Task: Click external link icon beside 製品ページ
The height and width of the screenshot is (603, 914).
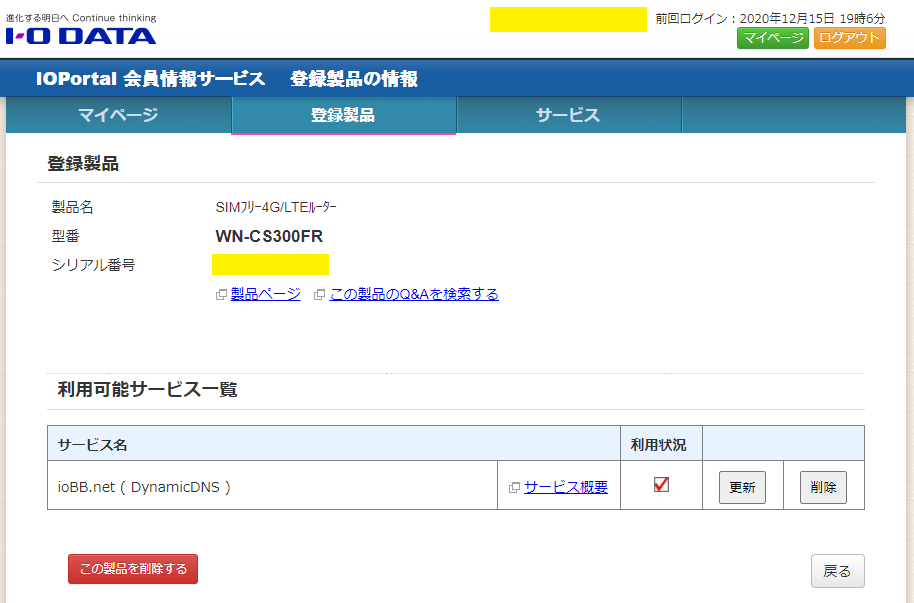Action: (x=221, y=295)
